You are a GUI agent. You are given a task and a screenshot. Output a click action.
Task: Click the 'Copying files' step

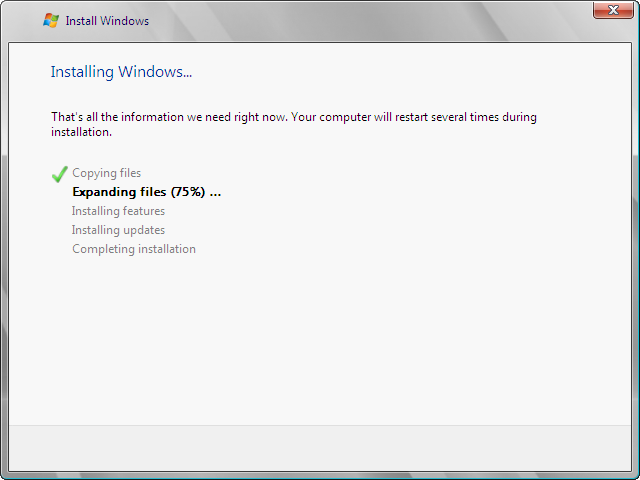pyautogui.click(x=107, y=173)
